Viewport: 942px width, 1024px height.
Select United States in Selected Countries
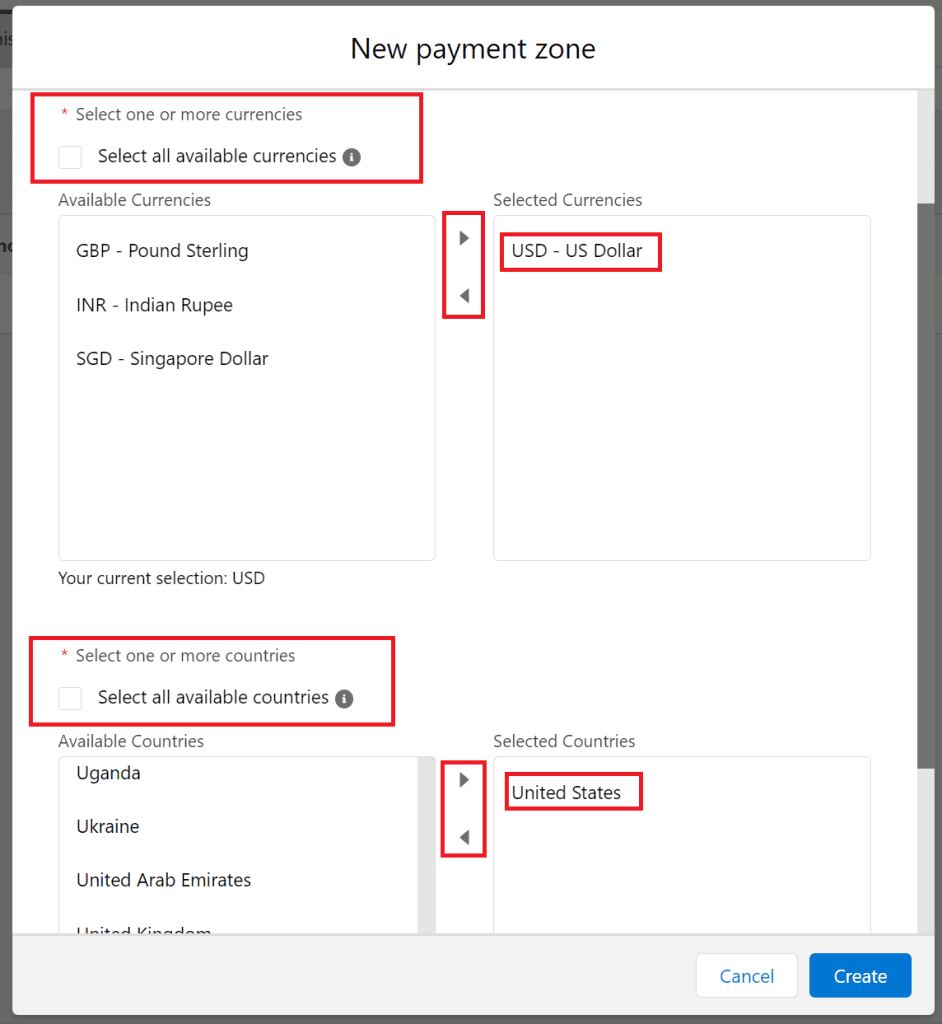tap(566, 793)
